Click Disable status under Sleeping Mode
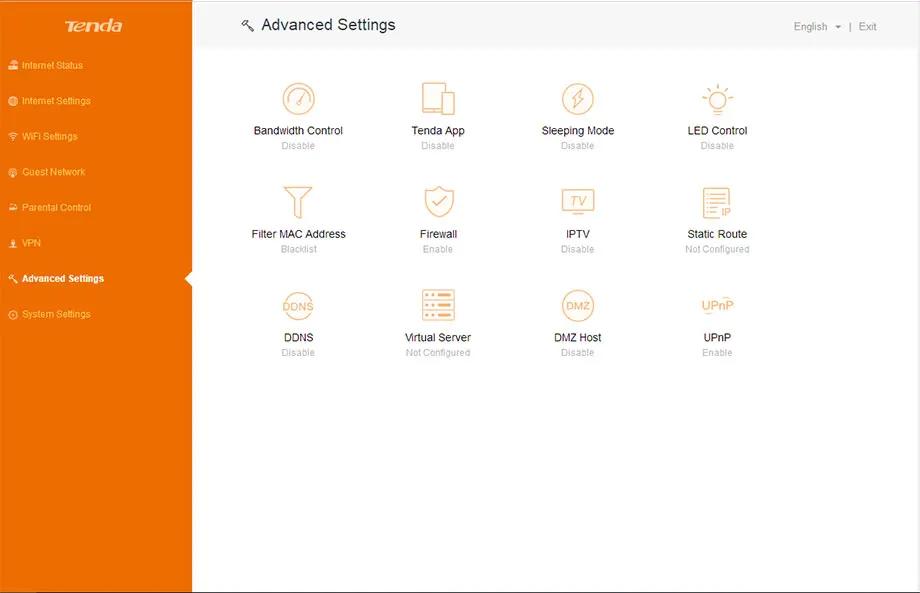Image resolution: width=920 pixels, height=593 pixels. [577, 145]
